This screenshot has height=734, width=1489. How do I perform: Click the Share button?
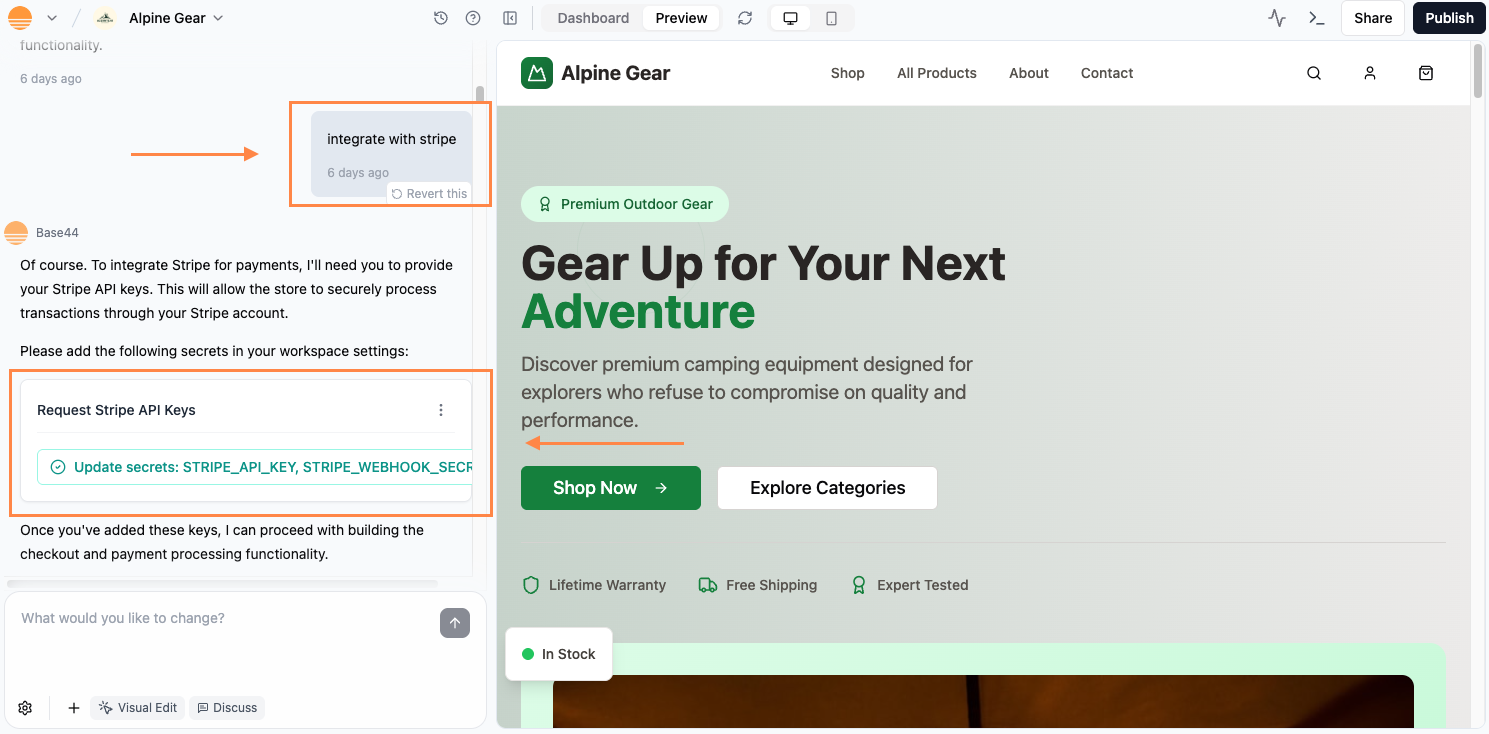coord(1373,18)
